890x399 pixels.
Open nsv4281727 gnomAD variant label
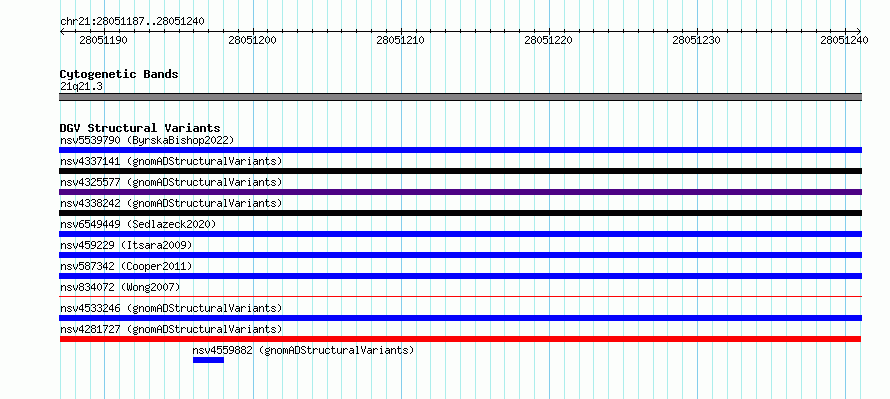click(171, 329)
